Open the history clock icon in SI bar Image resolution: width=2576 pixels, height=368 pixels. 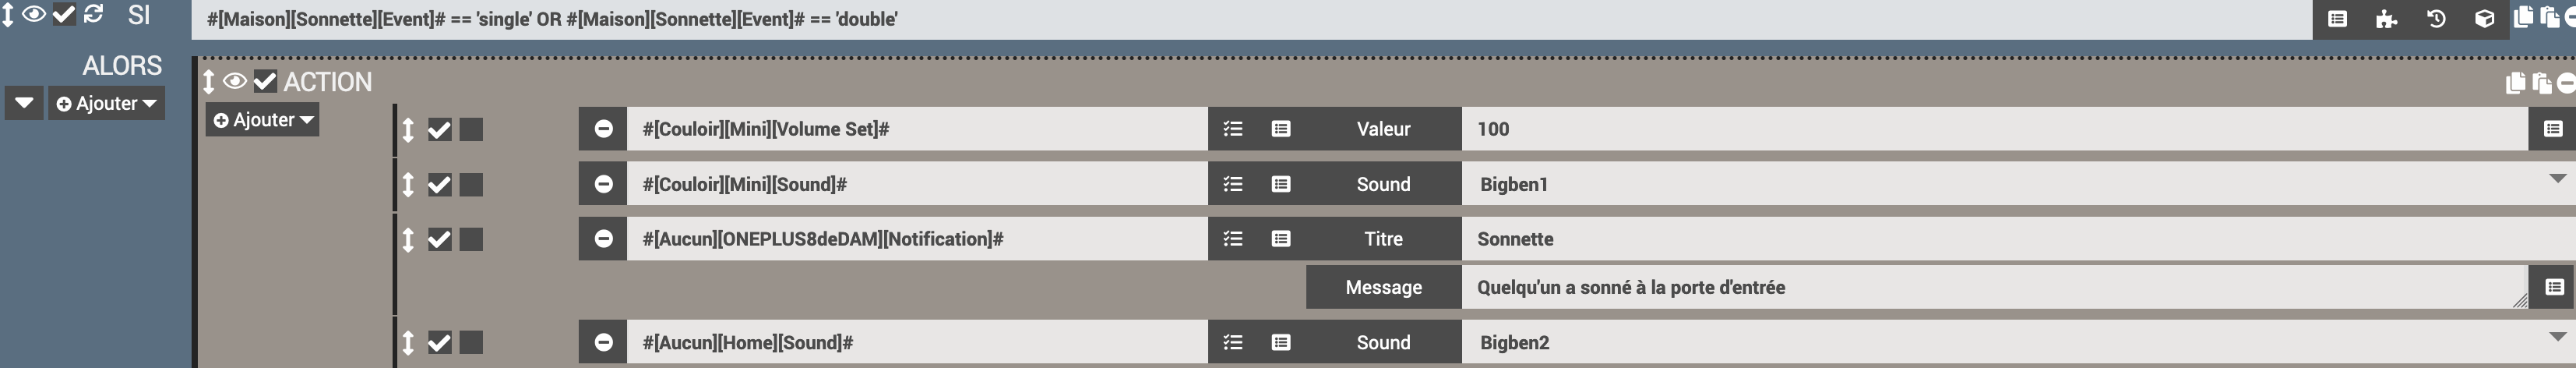click(x=2436, y=19)
